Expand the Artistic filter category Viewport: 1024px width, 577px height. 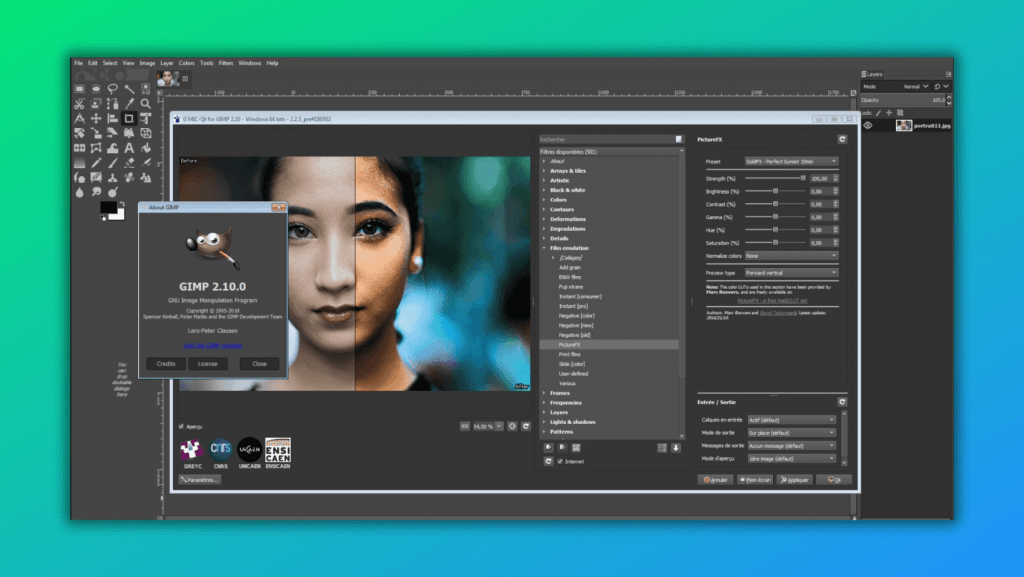544,180
